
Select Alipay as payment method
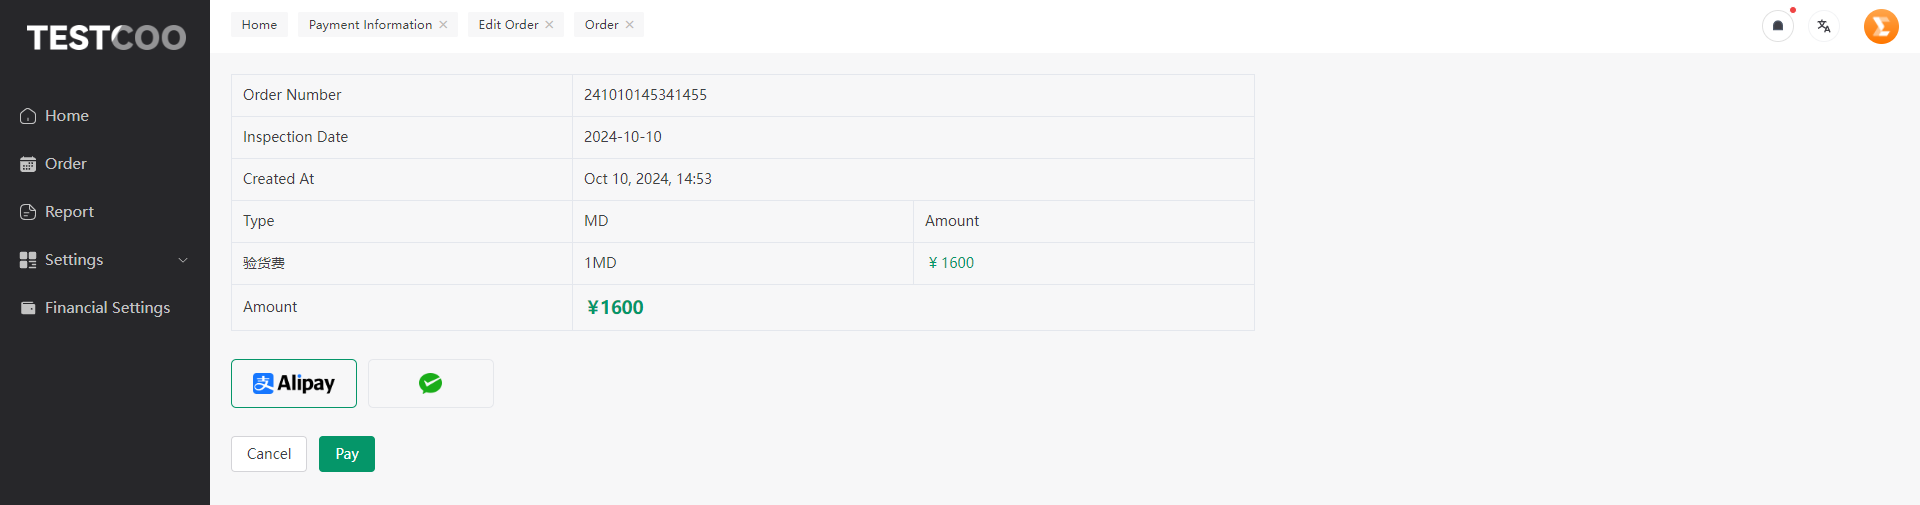pos(294,383)
